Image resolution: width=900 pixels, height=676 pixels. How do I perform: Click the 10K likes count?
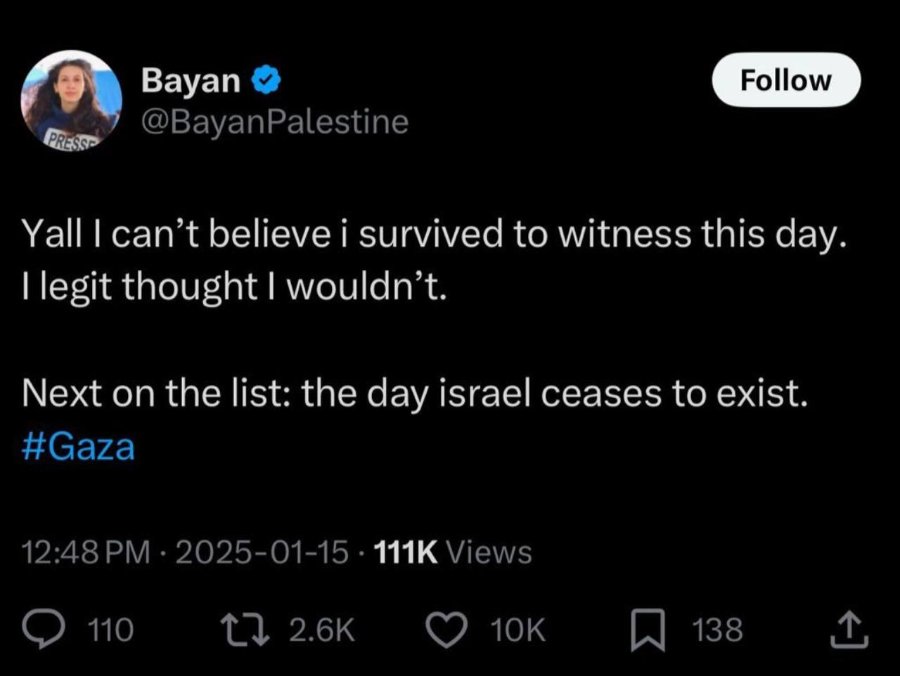click(518, 630)
